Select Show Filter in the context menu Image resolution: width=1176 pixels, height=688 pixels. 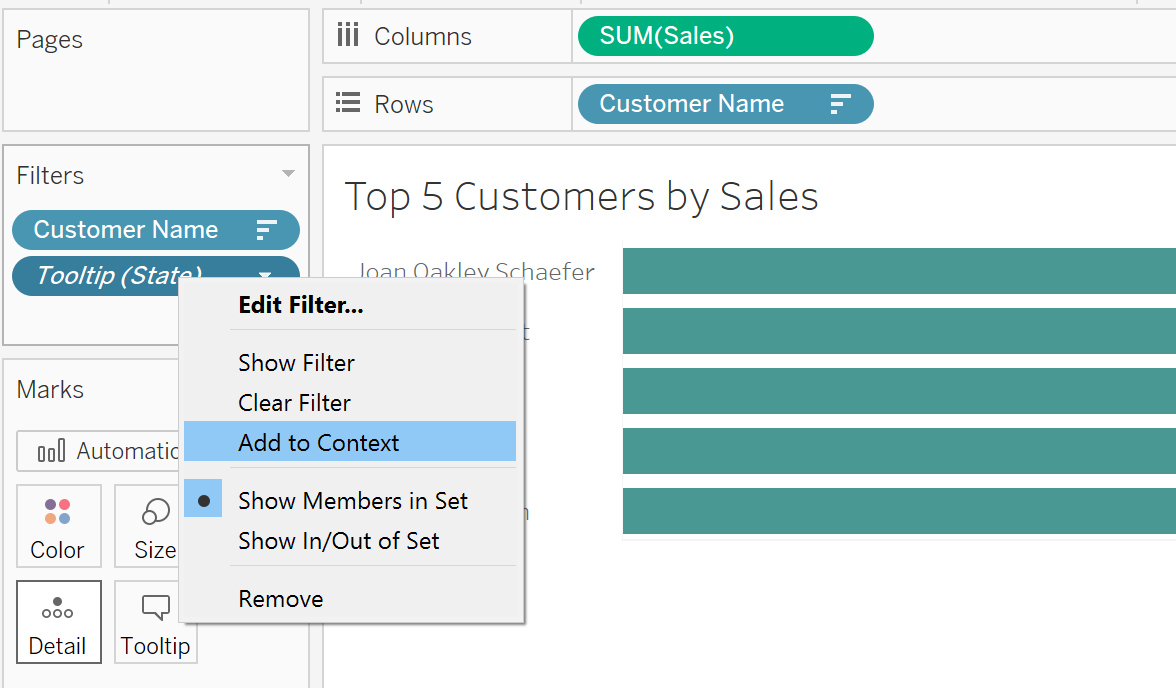click(x=350, y=363)
